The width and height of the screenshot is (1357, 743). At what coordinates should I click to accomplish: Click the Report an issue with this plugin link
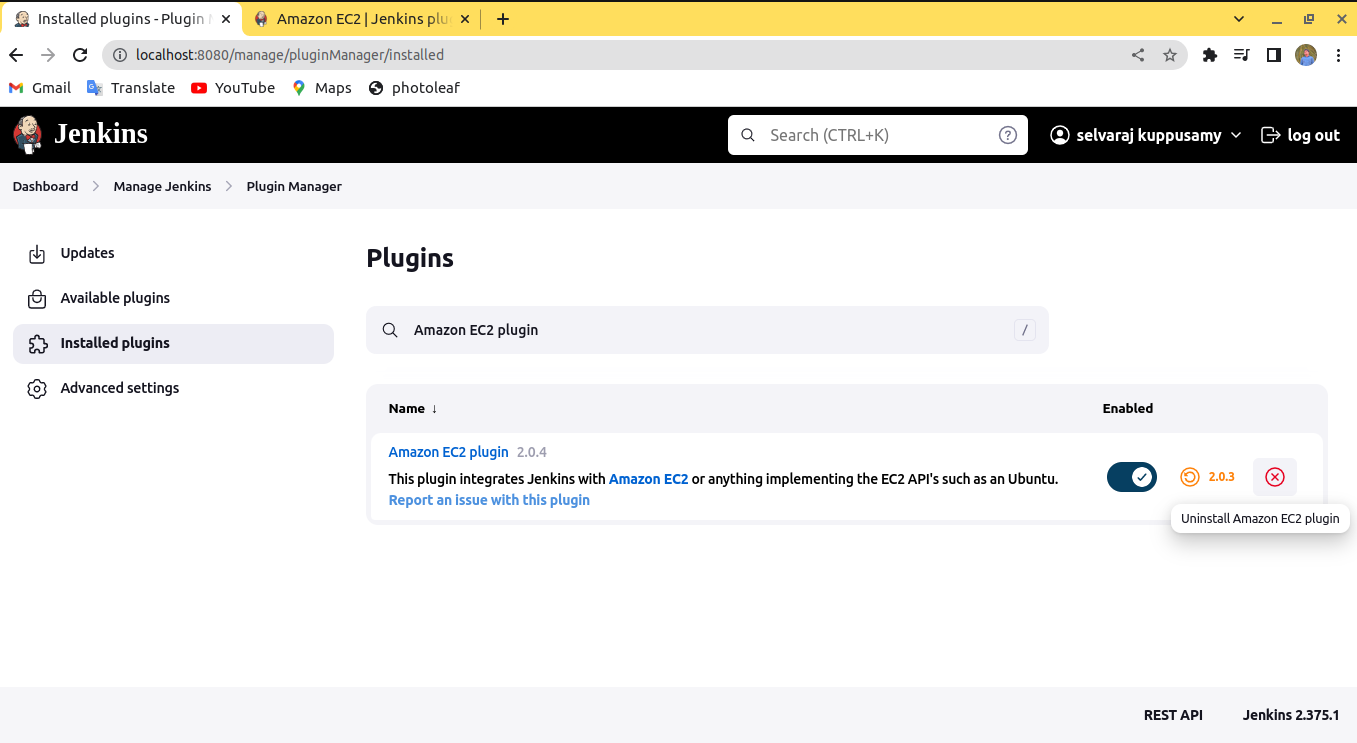(489, 500)
